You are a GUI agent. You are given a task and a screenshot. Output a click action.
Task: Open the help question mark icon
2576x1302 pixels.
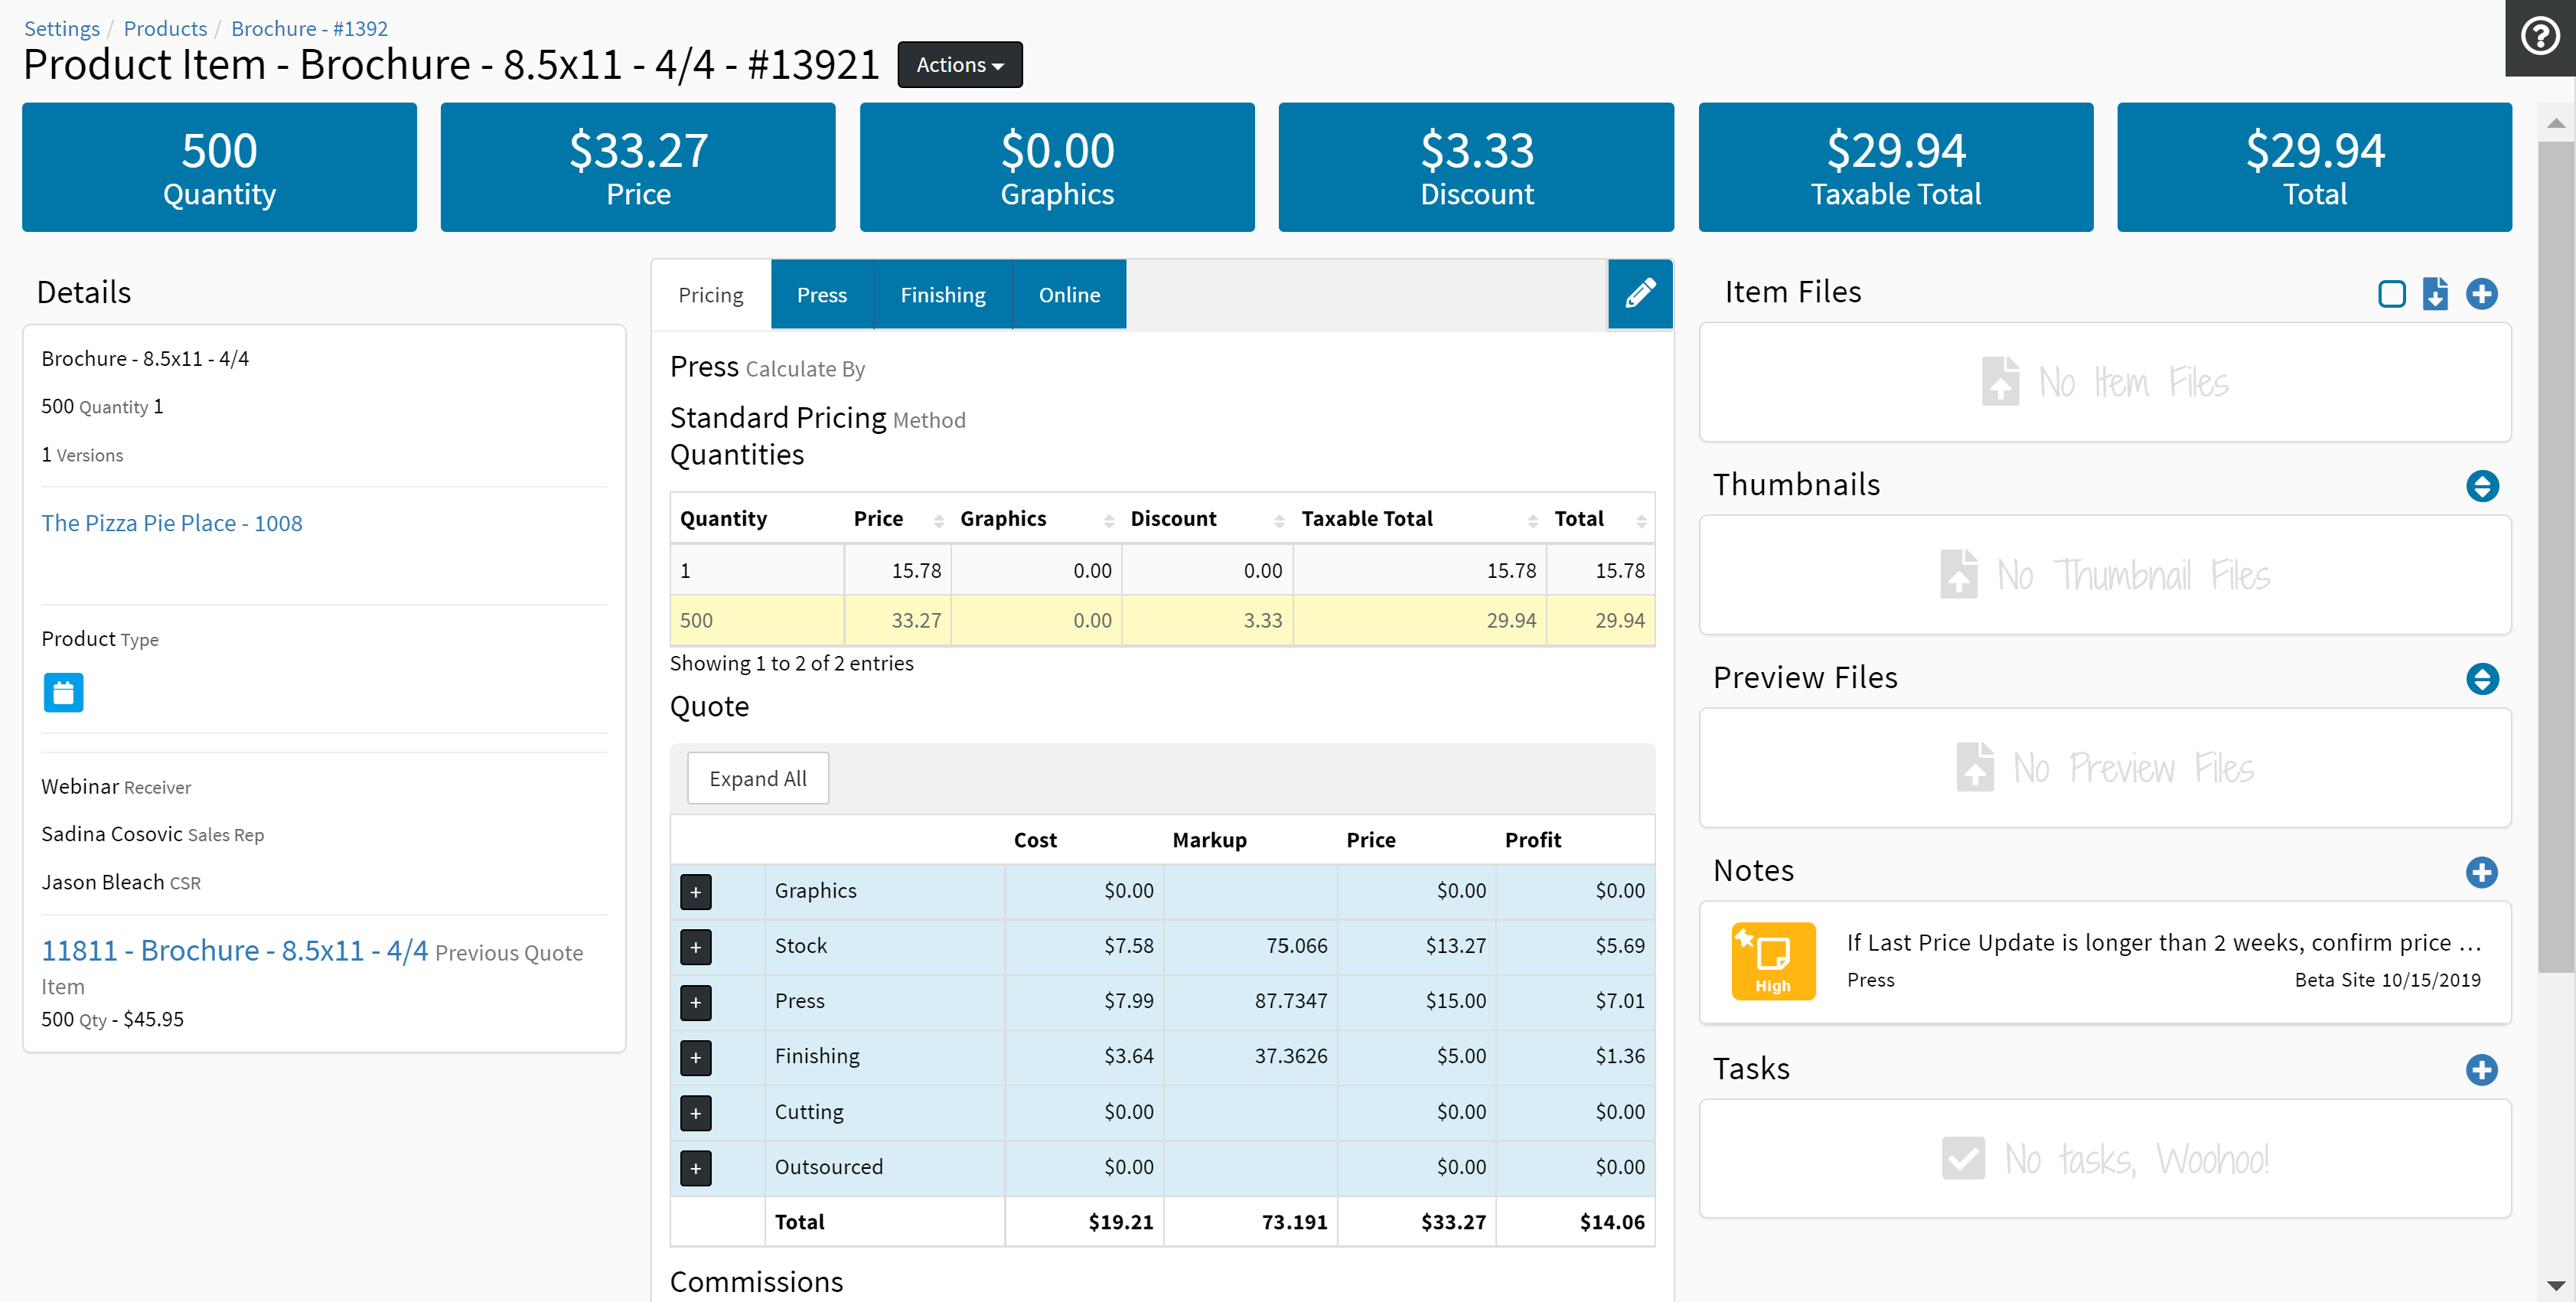(x=2539, y=37)
